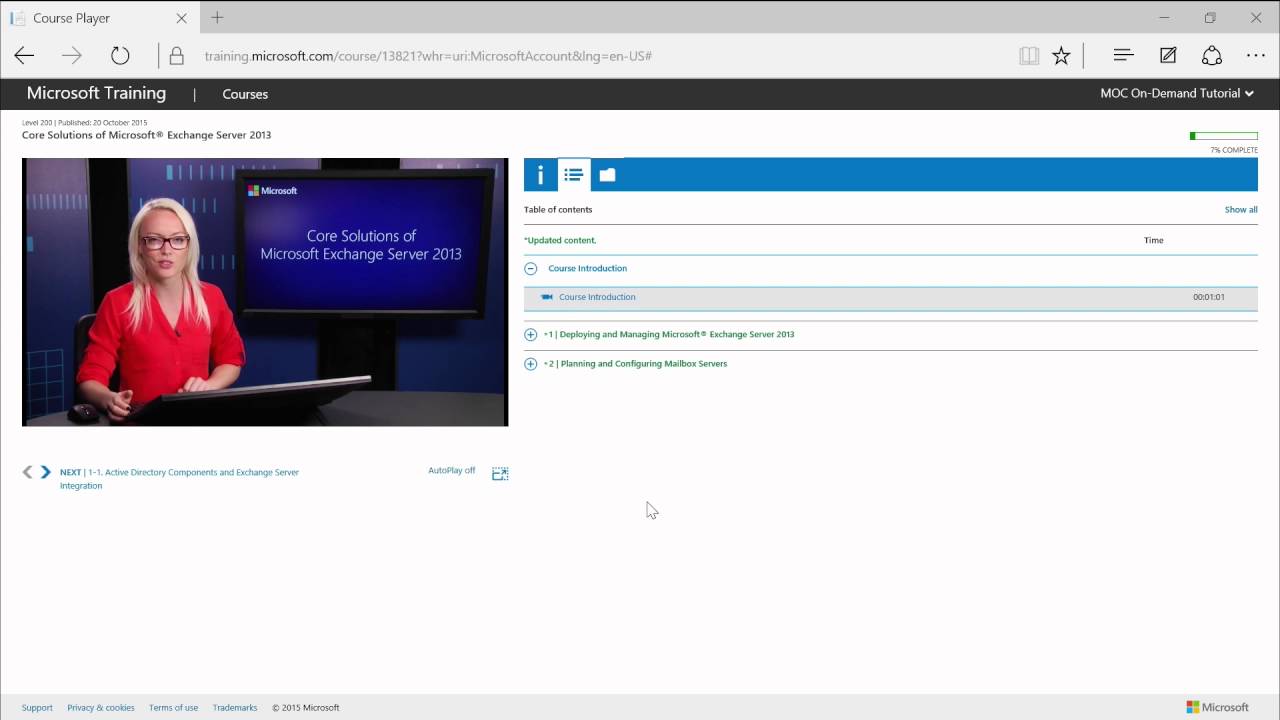
Task: Select the table of contents list tab
Action: click(573, 175)
